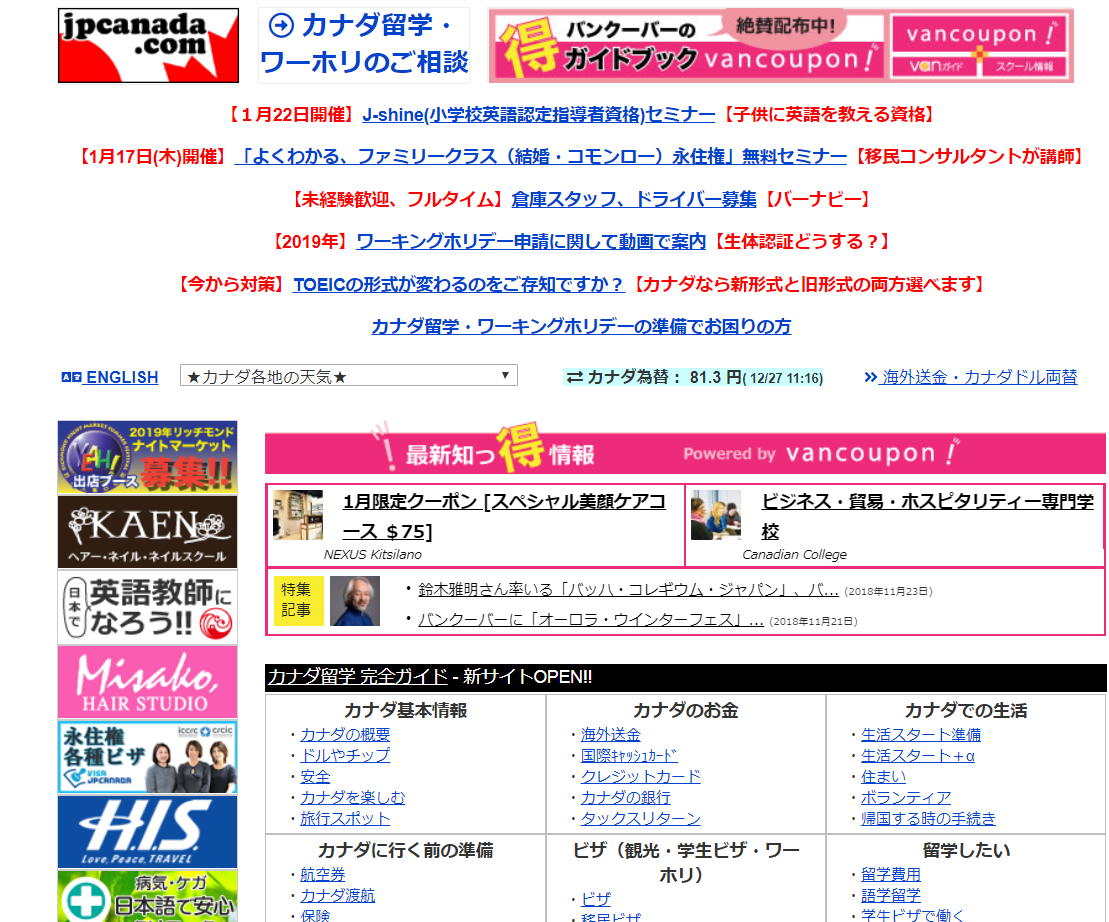Open カナダ留学・ワーホリのご相談 banner
The width and height of the screenshot is (1109, 922).
pos(364,45)
